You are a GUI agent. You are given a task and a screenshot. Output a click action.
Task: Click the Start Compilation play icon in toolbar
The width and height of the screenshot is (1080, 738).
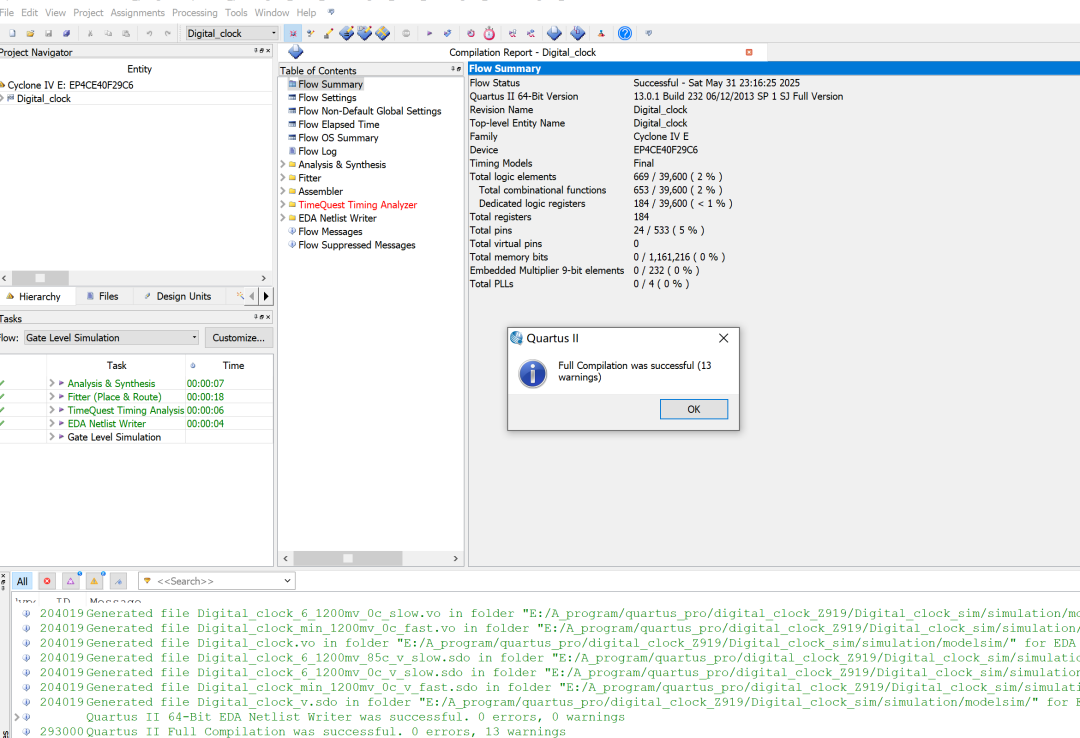click(x=429, y=33)
